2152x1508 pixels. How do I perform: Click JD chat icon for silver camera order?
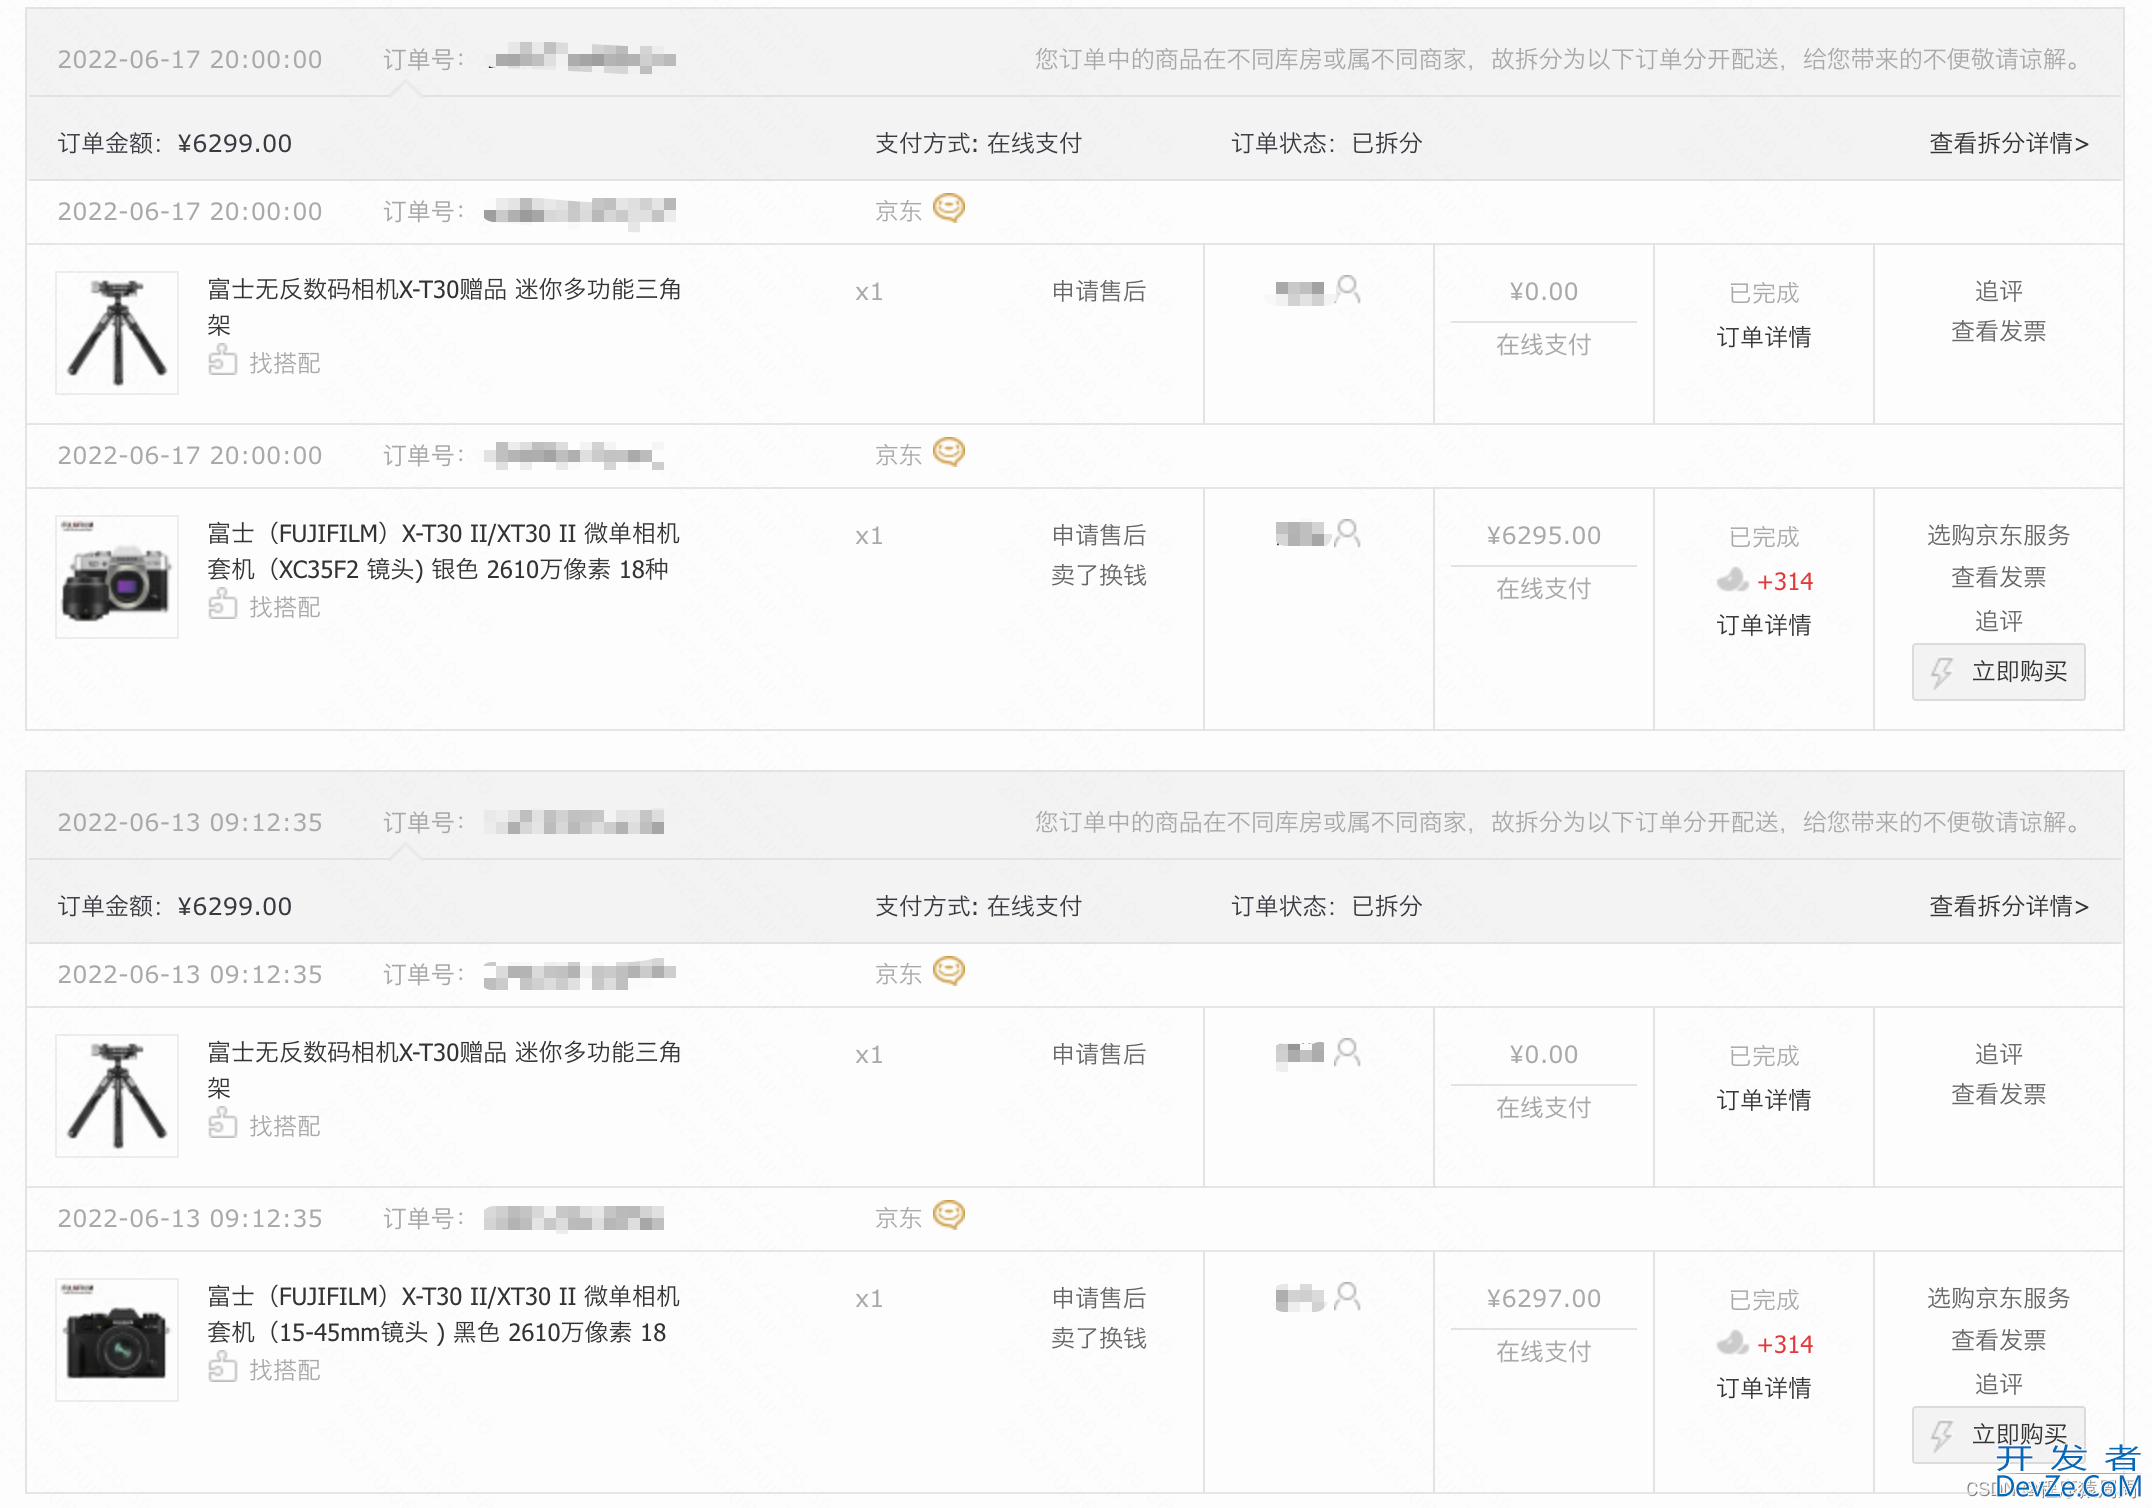(948, 452)
